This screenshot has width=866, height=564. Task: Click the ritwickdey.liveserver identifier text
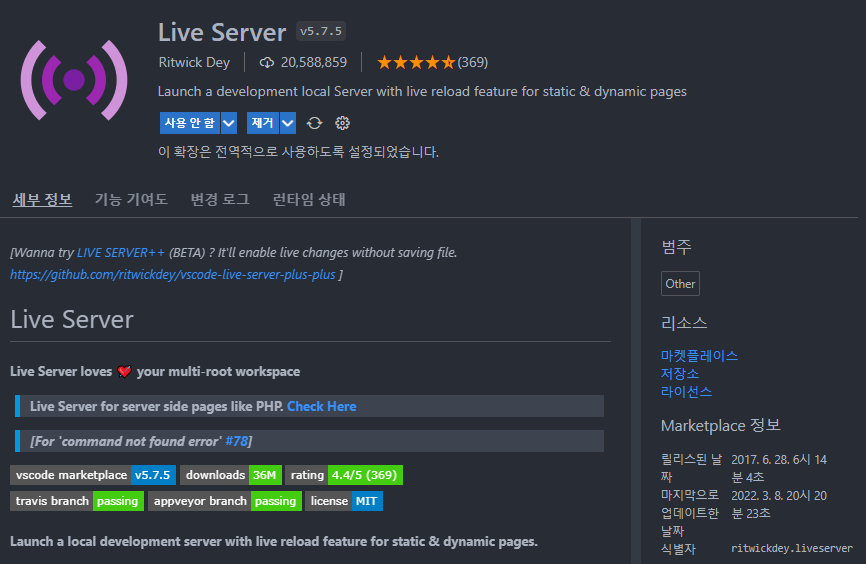[x=792, y=549]
